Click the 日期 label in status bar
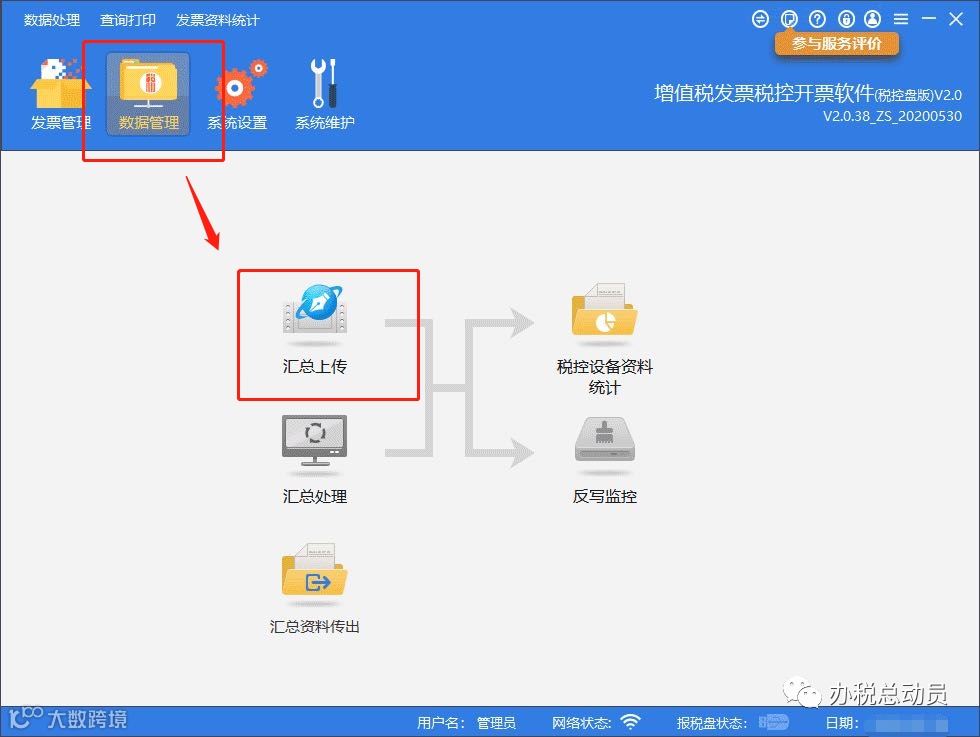Viewport: 980px width, 737px height. [842, 723]
